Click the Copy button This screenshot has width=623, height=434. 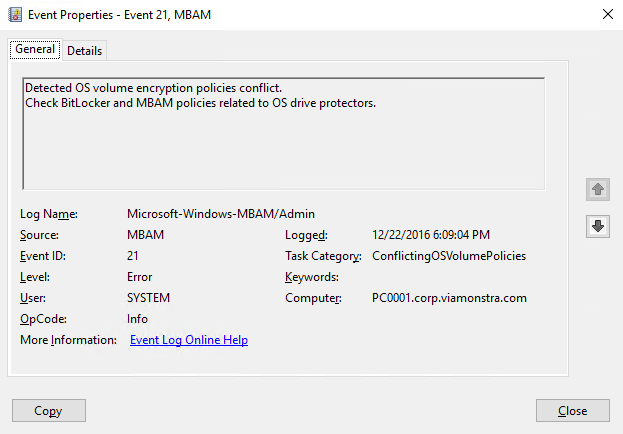tap(49, 411)
